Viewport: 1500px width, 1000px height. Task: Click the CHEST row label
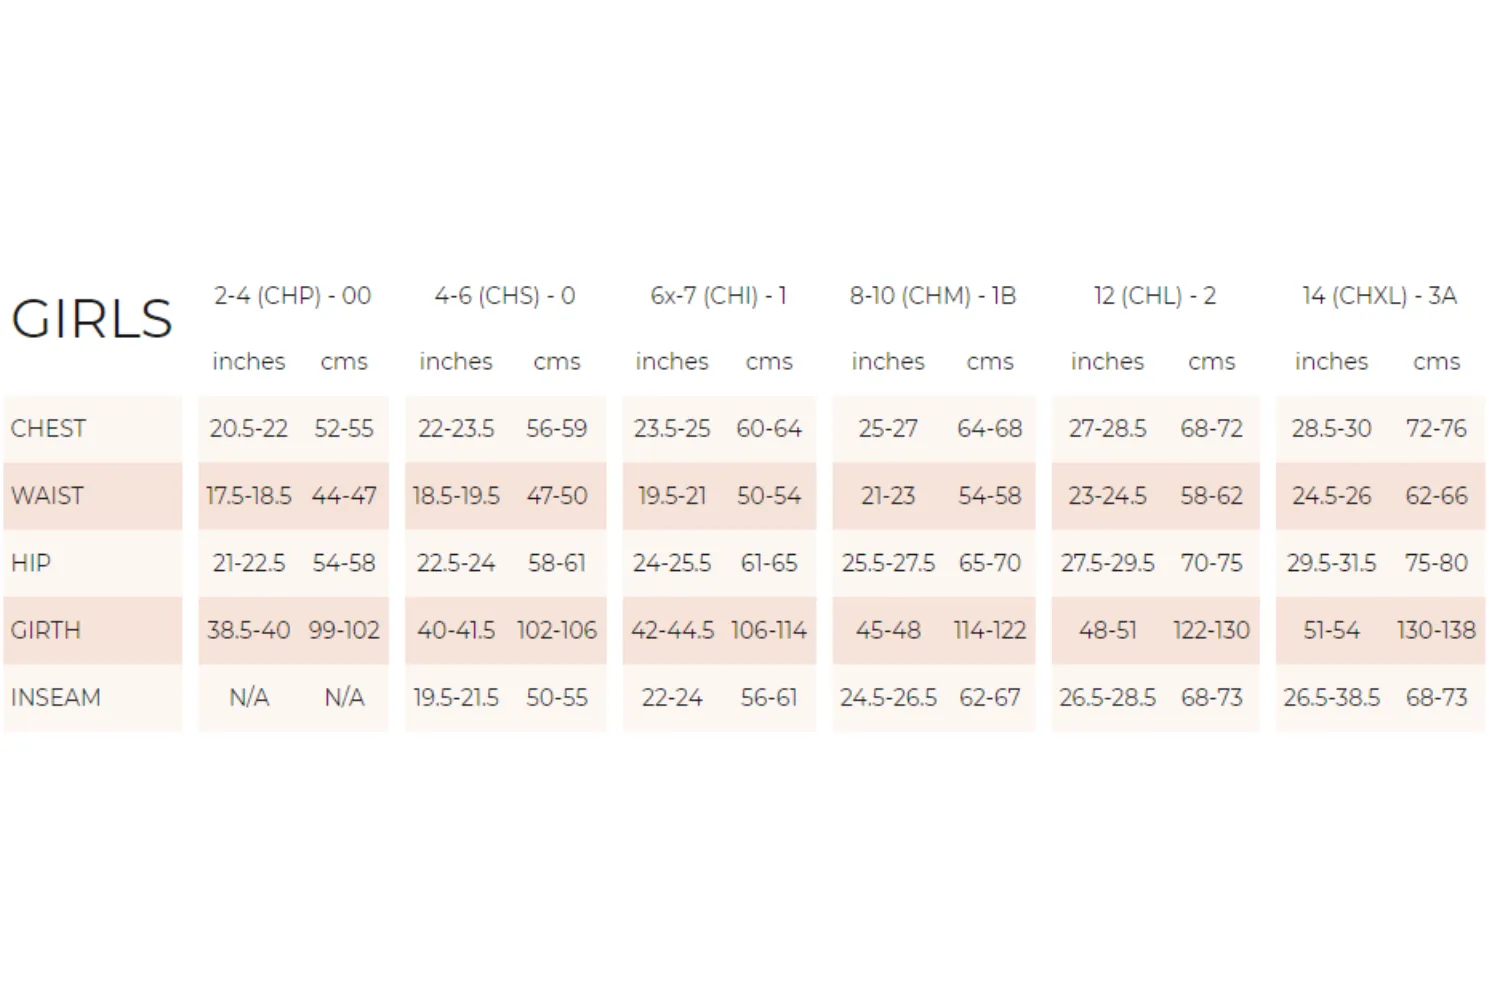48,428
